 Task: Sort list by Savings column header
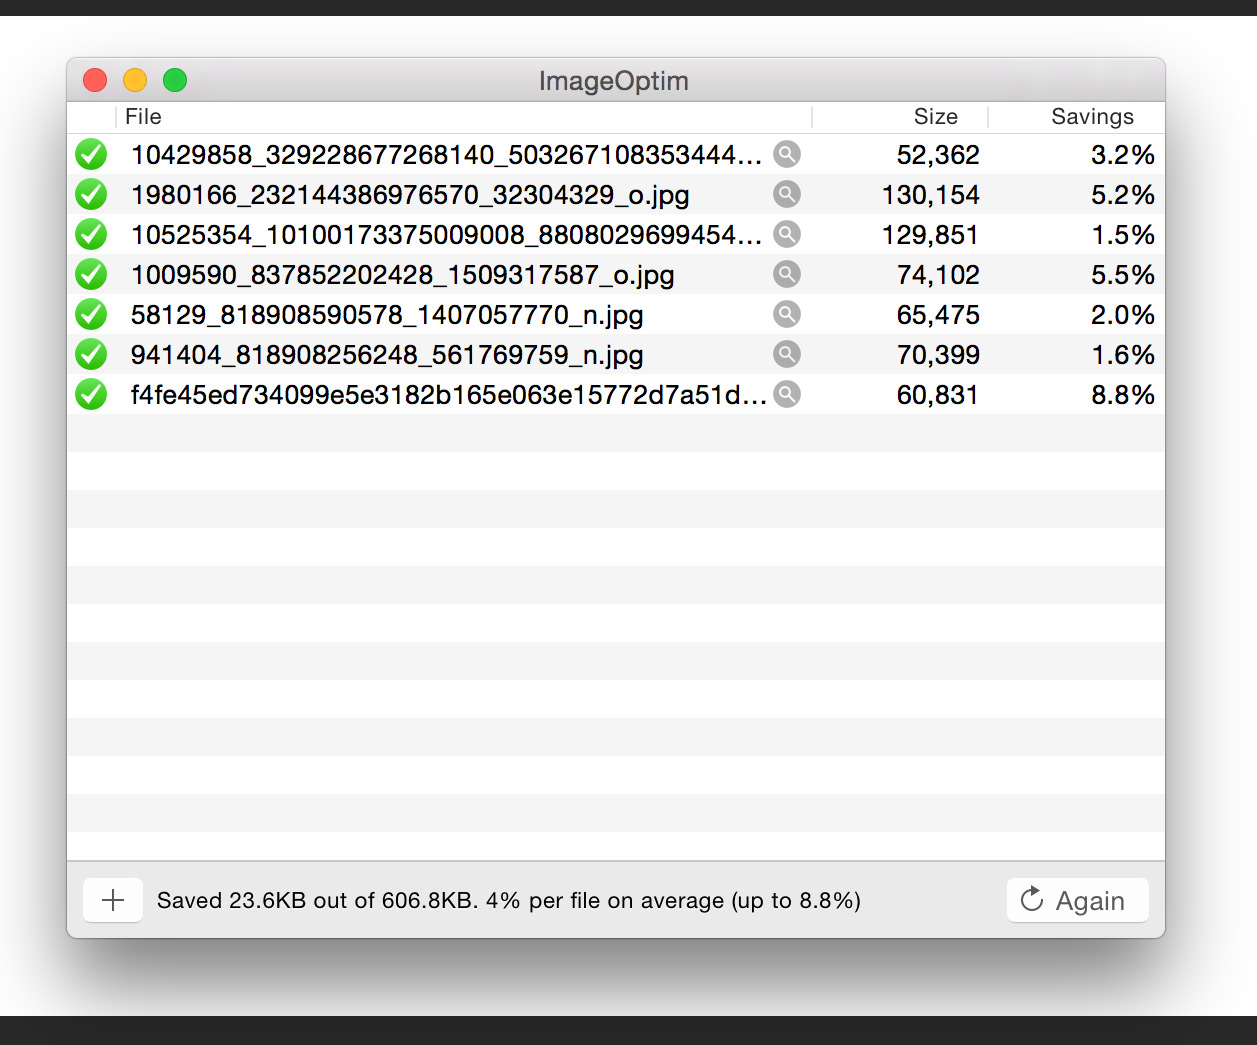click(x=1077, y=117)
